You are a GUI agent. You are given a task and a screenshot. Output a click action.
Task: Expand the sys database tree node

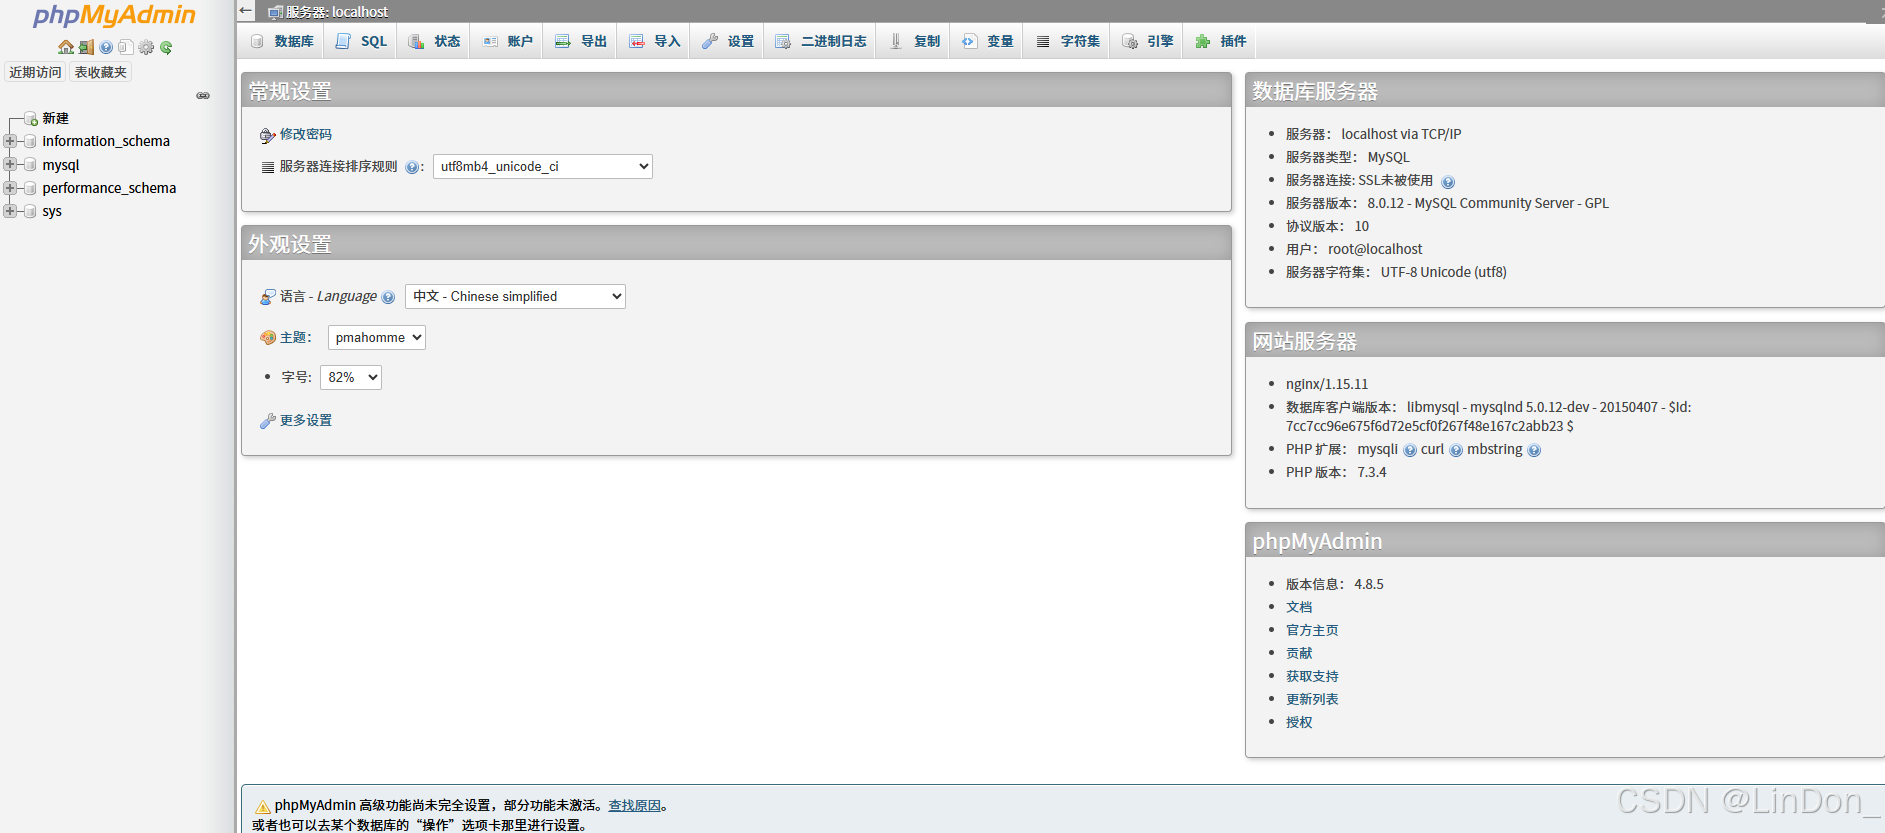(10, 211)
